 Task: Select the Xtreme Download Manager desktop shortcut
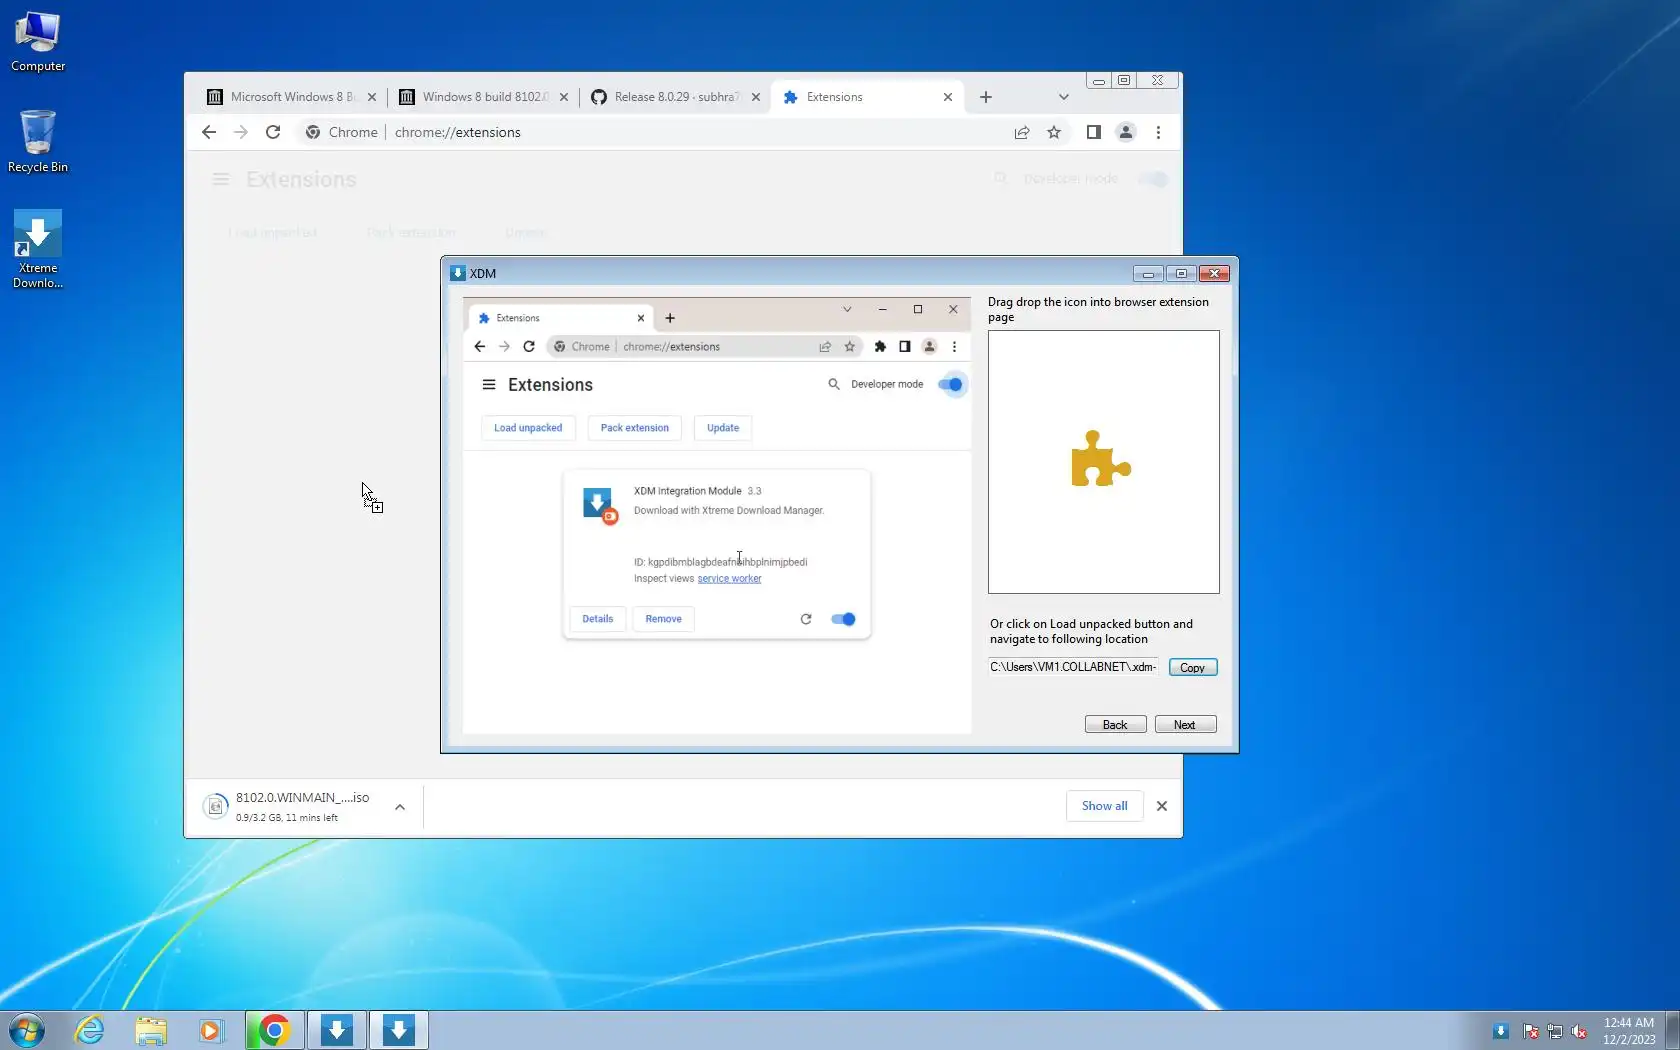38,249
